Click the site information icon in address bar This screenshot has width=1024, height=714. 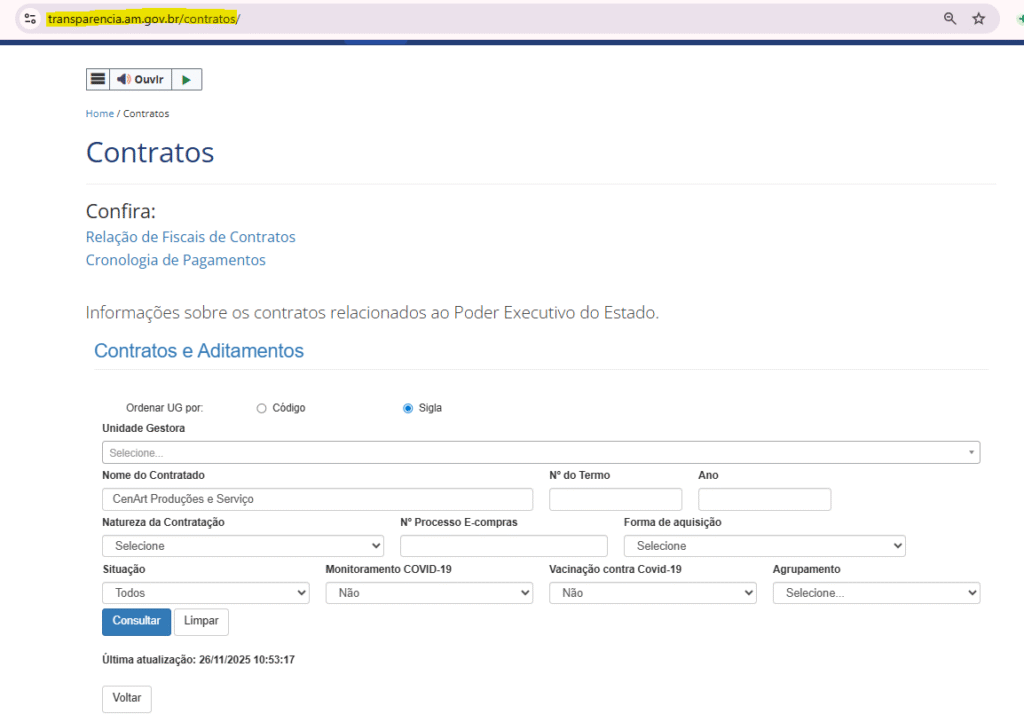(30, 19)
